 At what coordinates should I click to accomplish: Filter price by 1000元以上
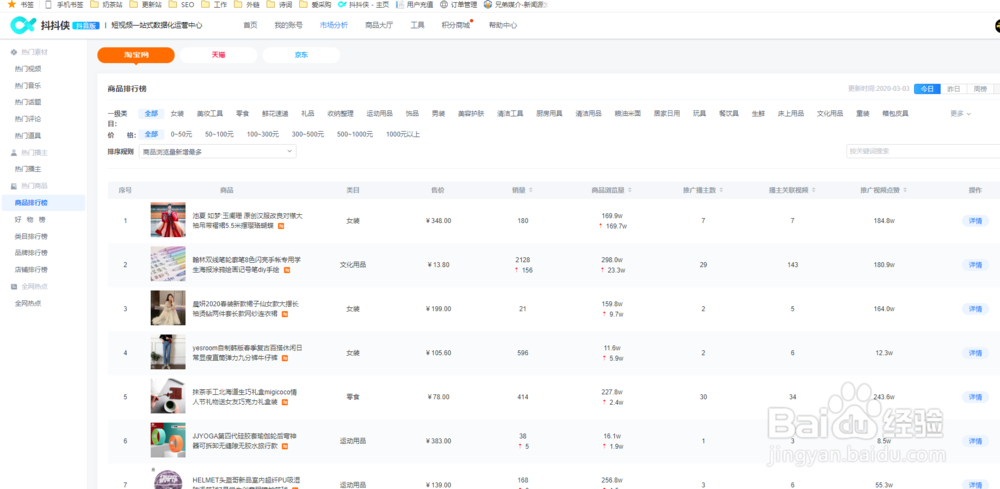point(403,135)
